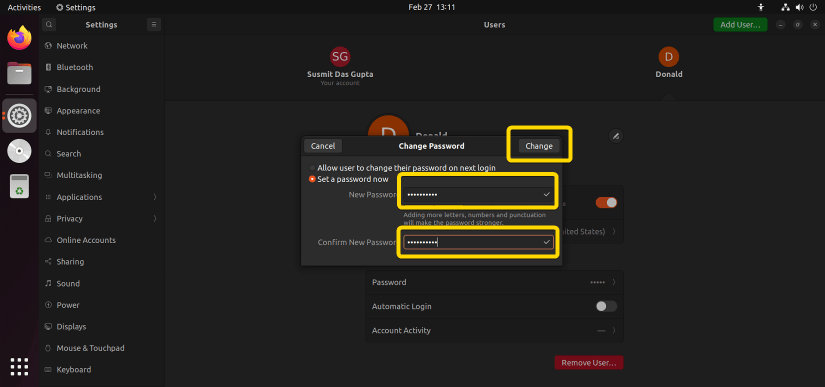Click the volume icon in system tray
This screenshot has width=825, height=387.
click(x=799, y=7)
